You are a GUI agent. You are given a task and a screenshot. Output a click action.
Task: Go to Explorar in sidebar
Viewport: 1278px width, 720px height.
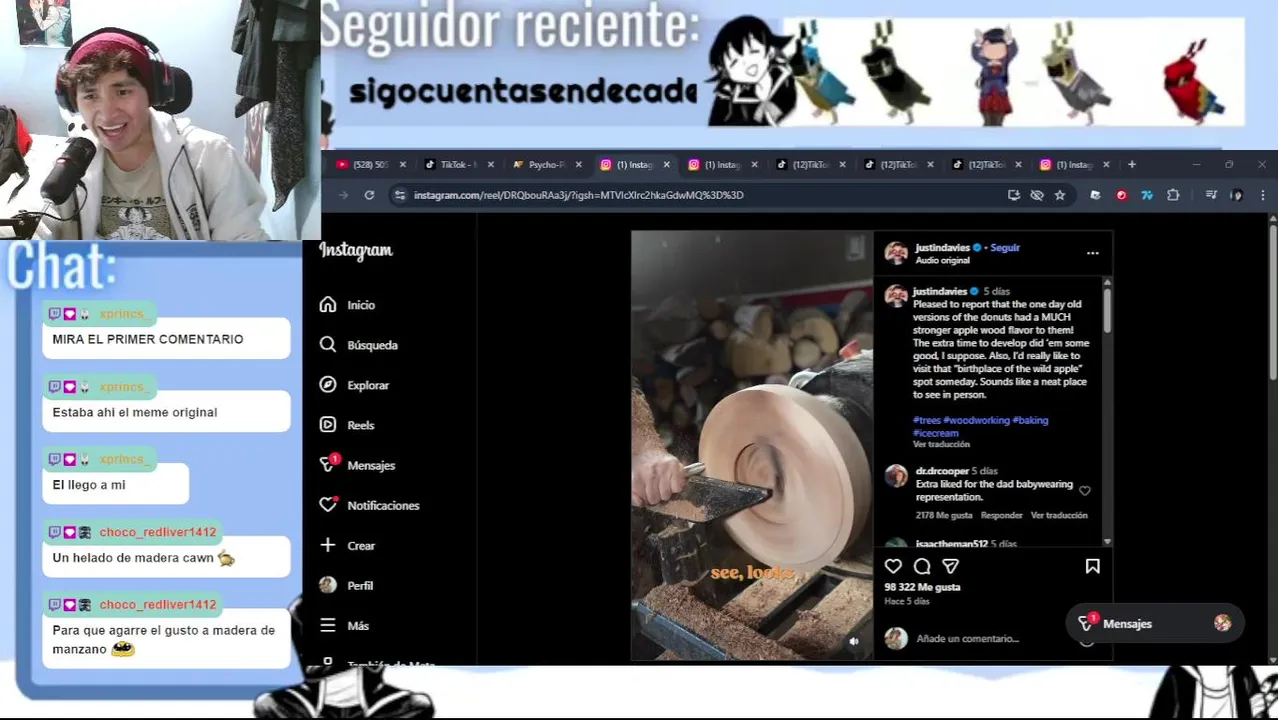(354, 385)
